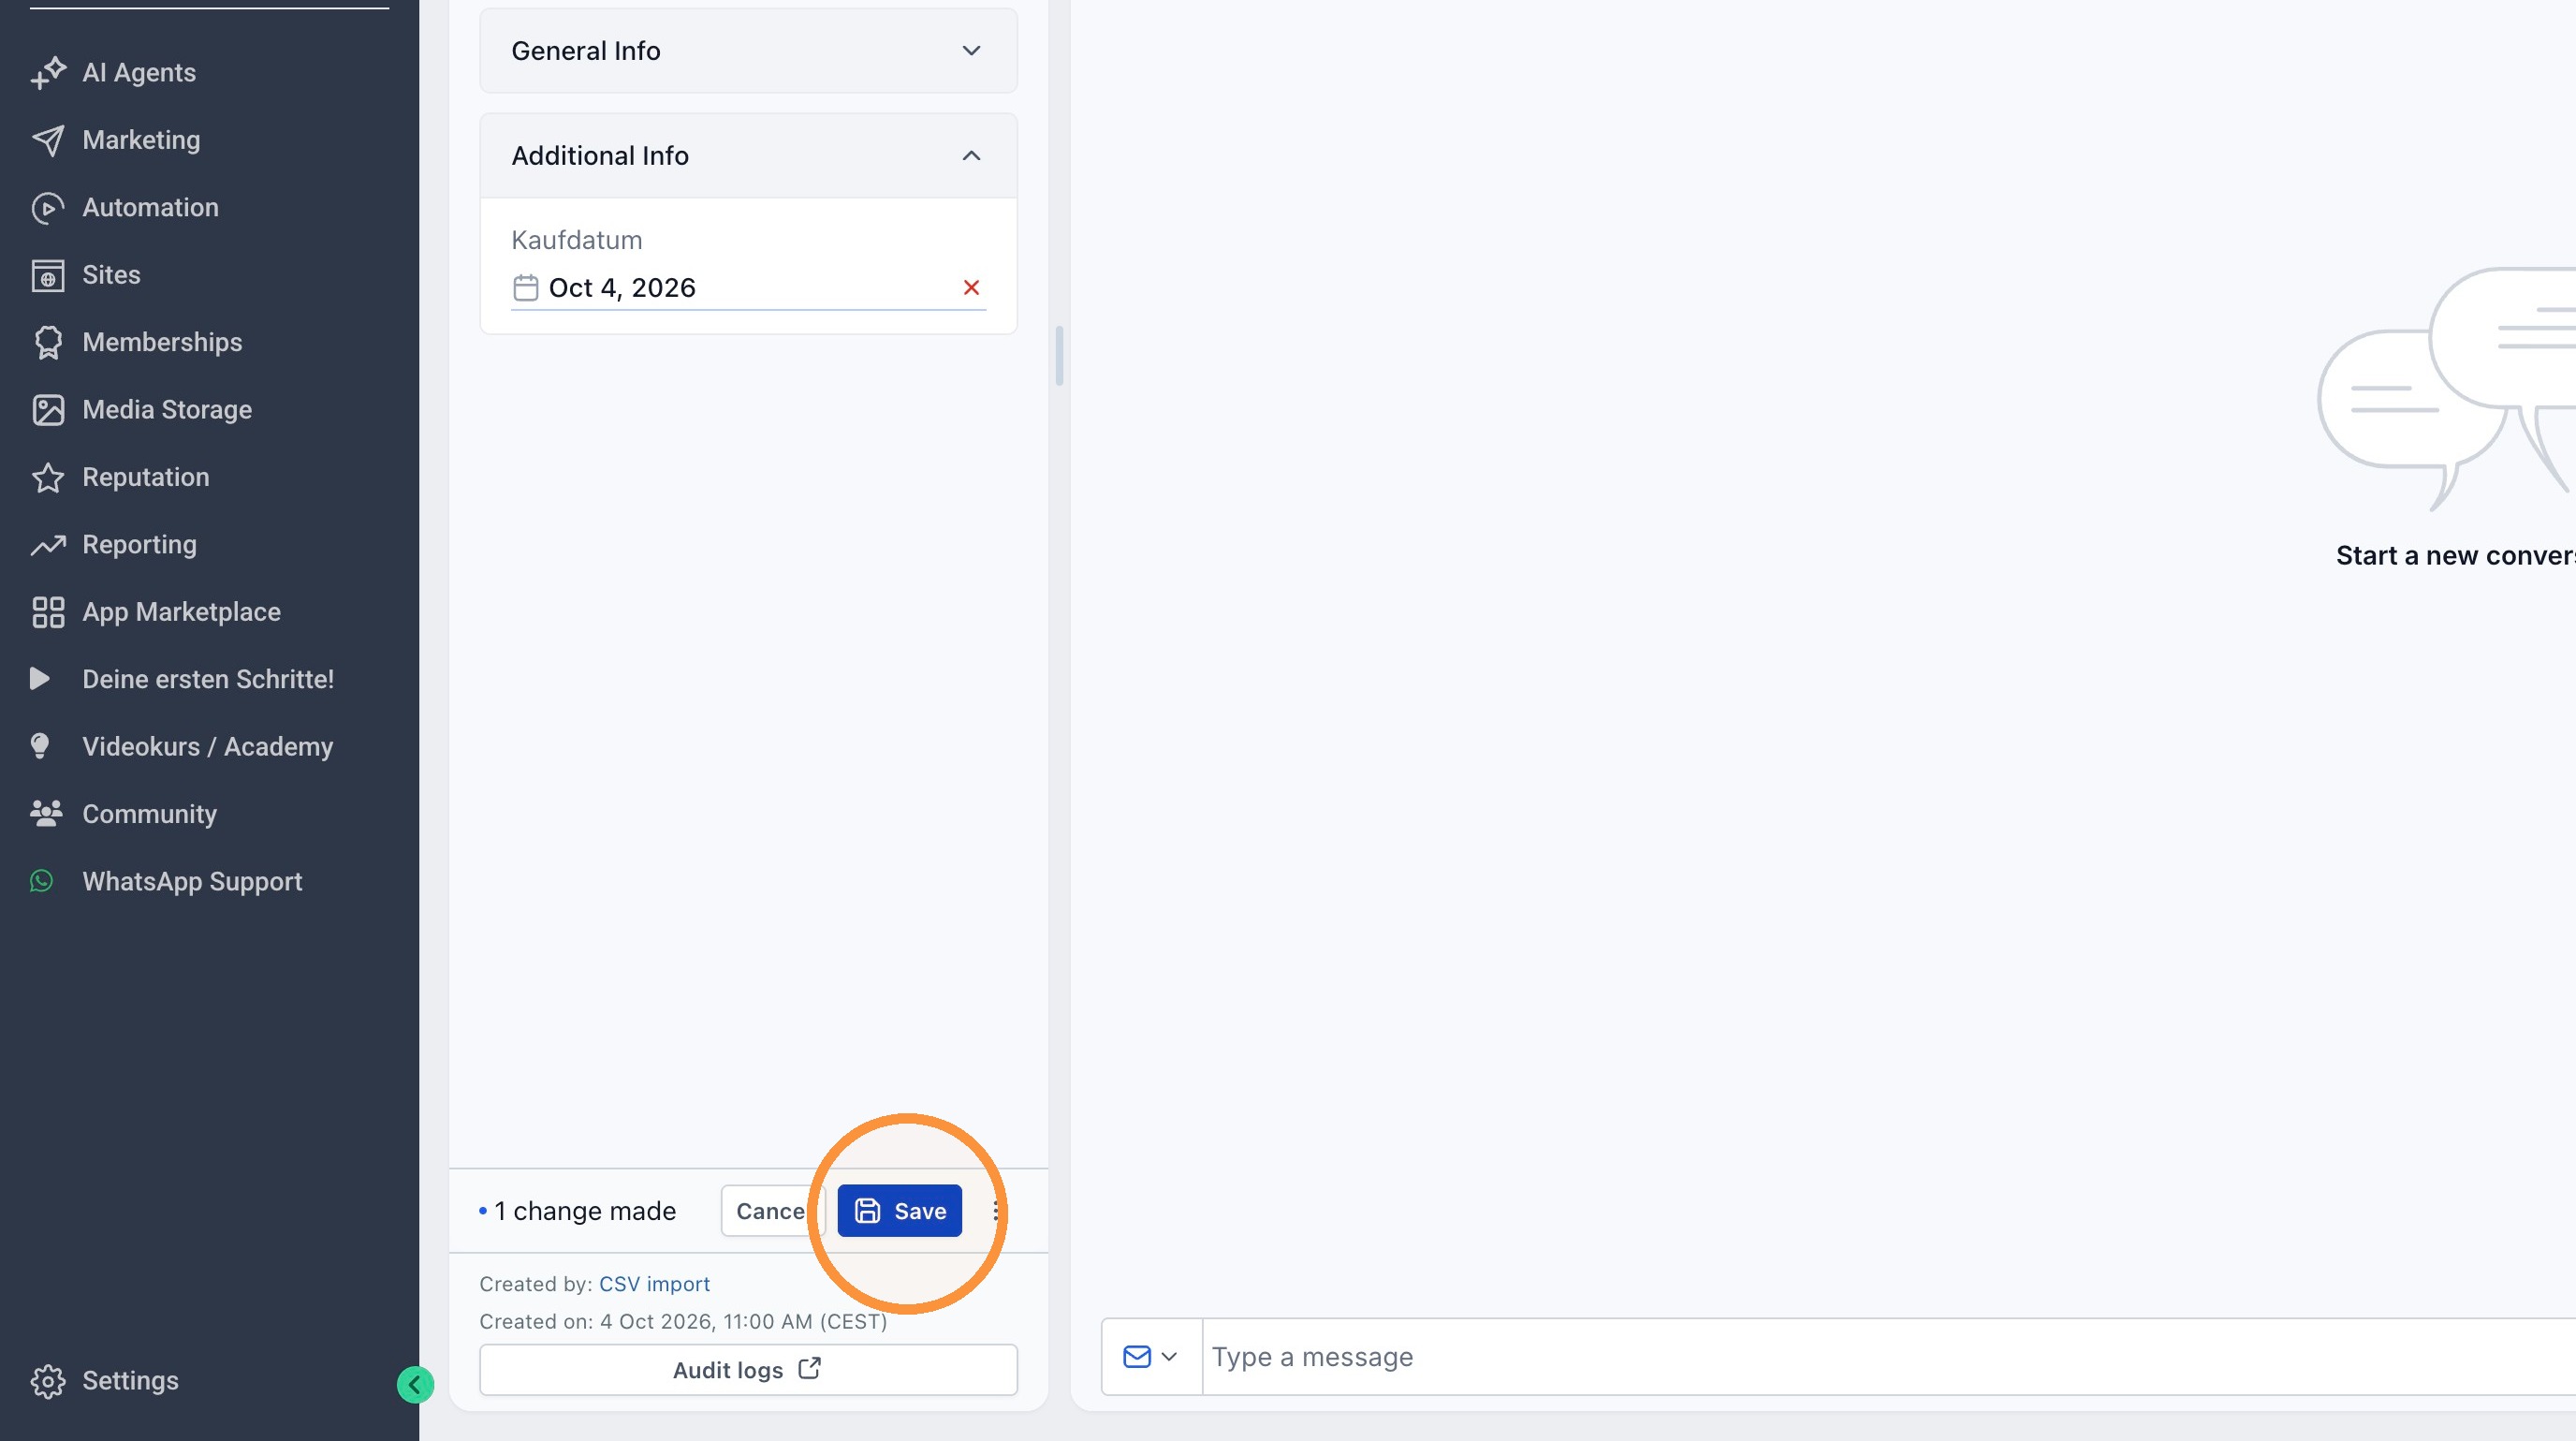Expand the General Info section

748,51
